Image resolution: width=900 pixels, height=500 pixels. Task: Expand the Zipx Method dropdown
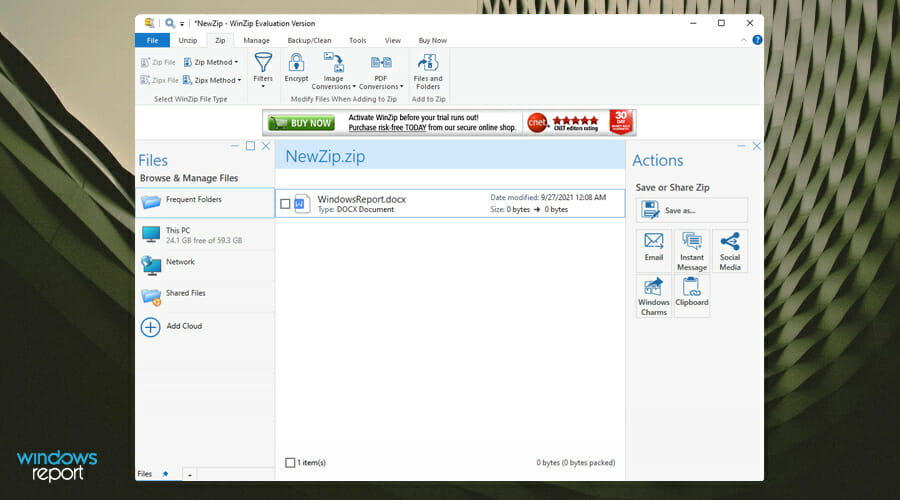(211, 80)
